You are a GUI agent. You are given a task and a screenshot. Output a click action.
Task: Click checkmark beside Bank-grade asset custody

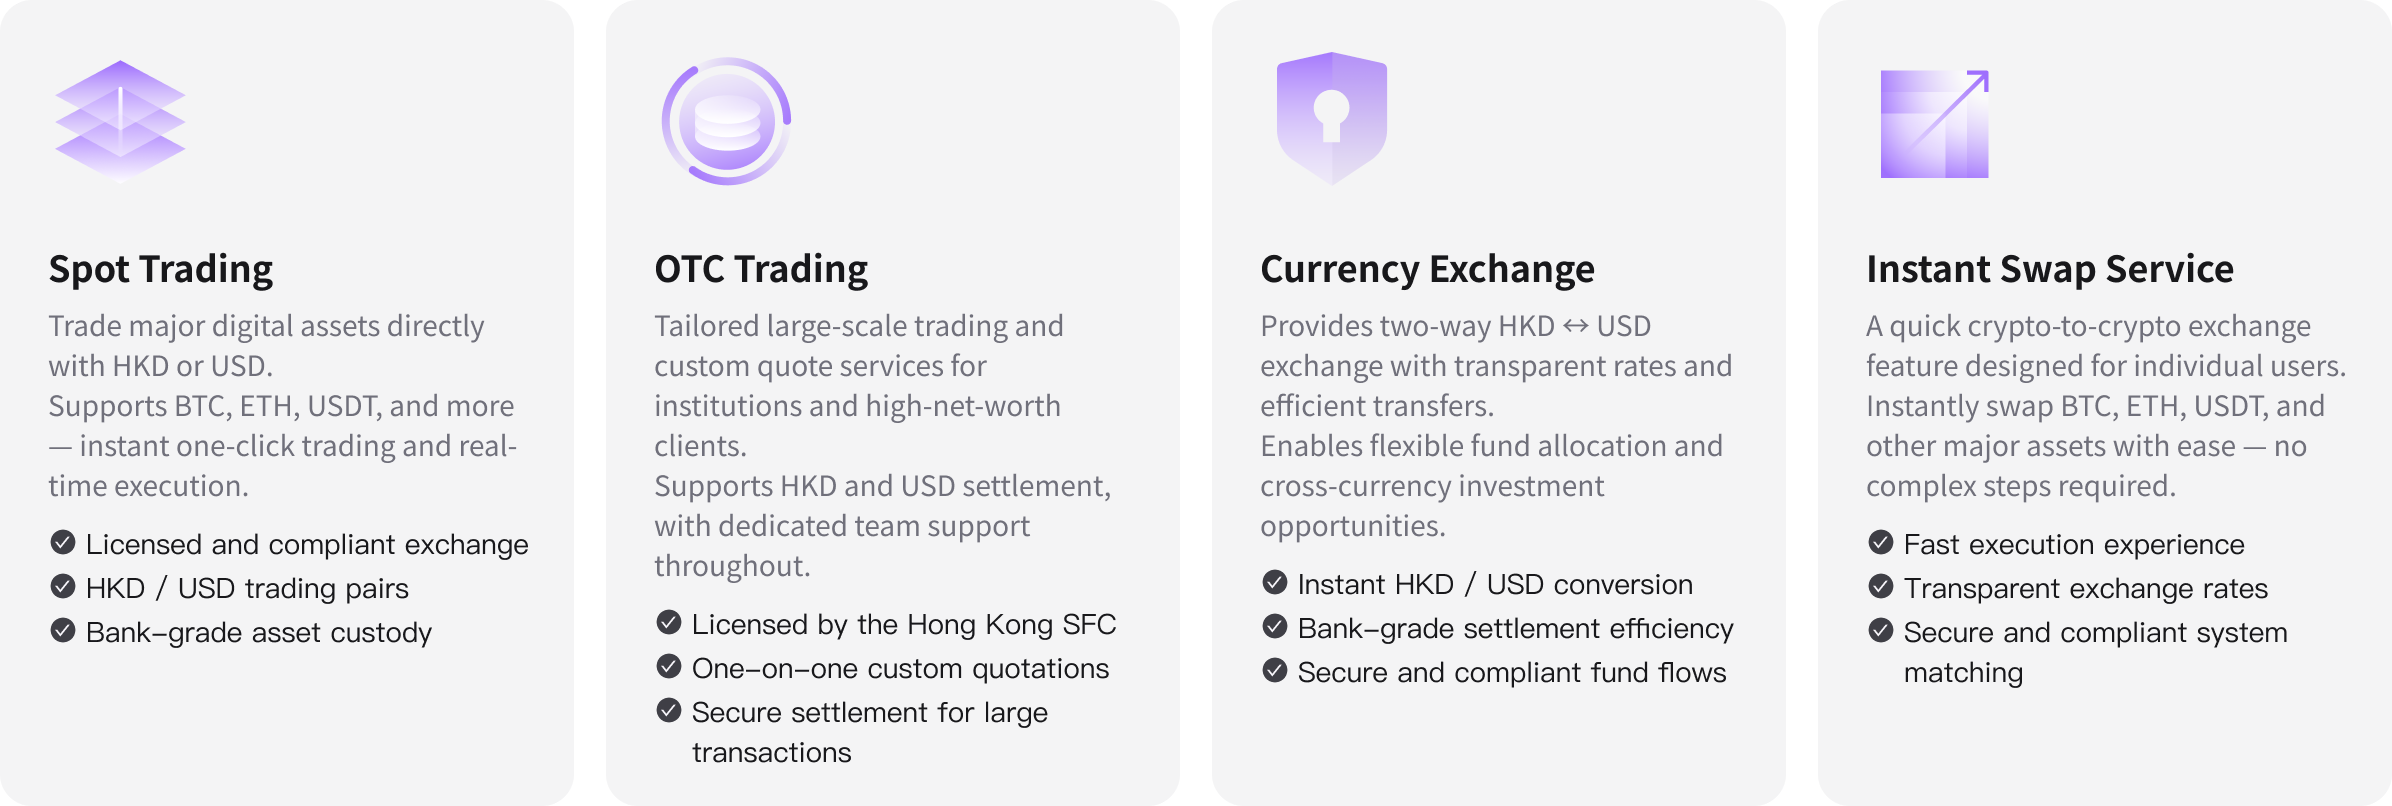click(x=63, y=631)
